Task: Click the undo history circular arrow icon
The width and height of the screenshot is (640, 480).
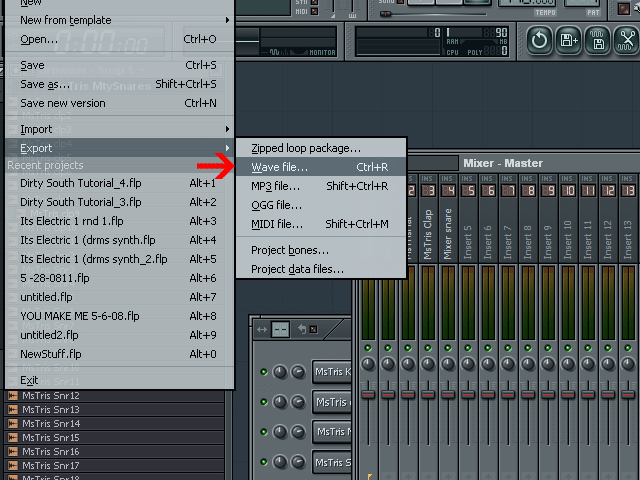Action: 540,40
